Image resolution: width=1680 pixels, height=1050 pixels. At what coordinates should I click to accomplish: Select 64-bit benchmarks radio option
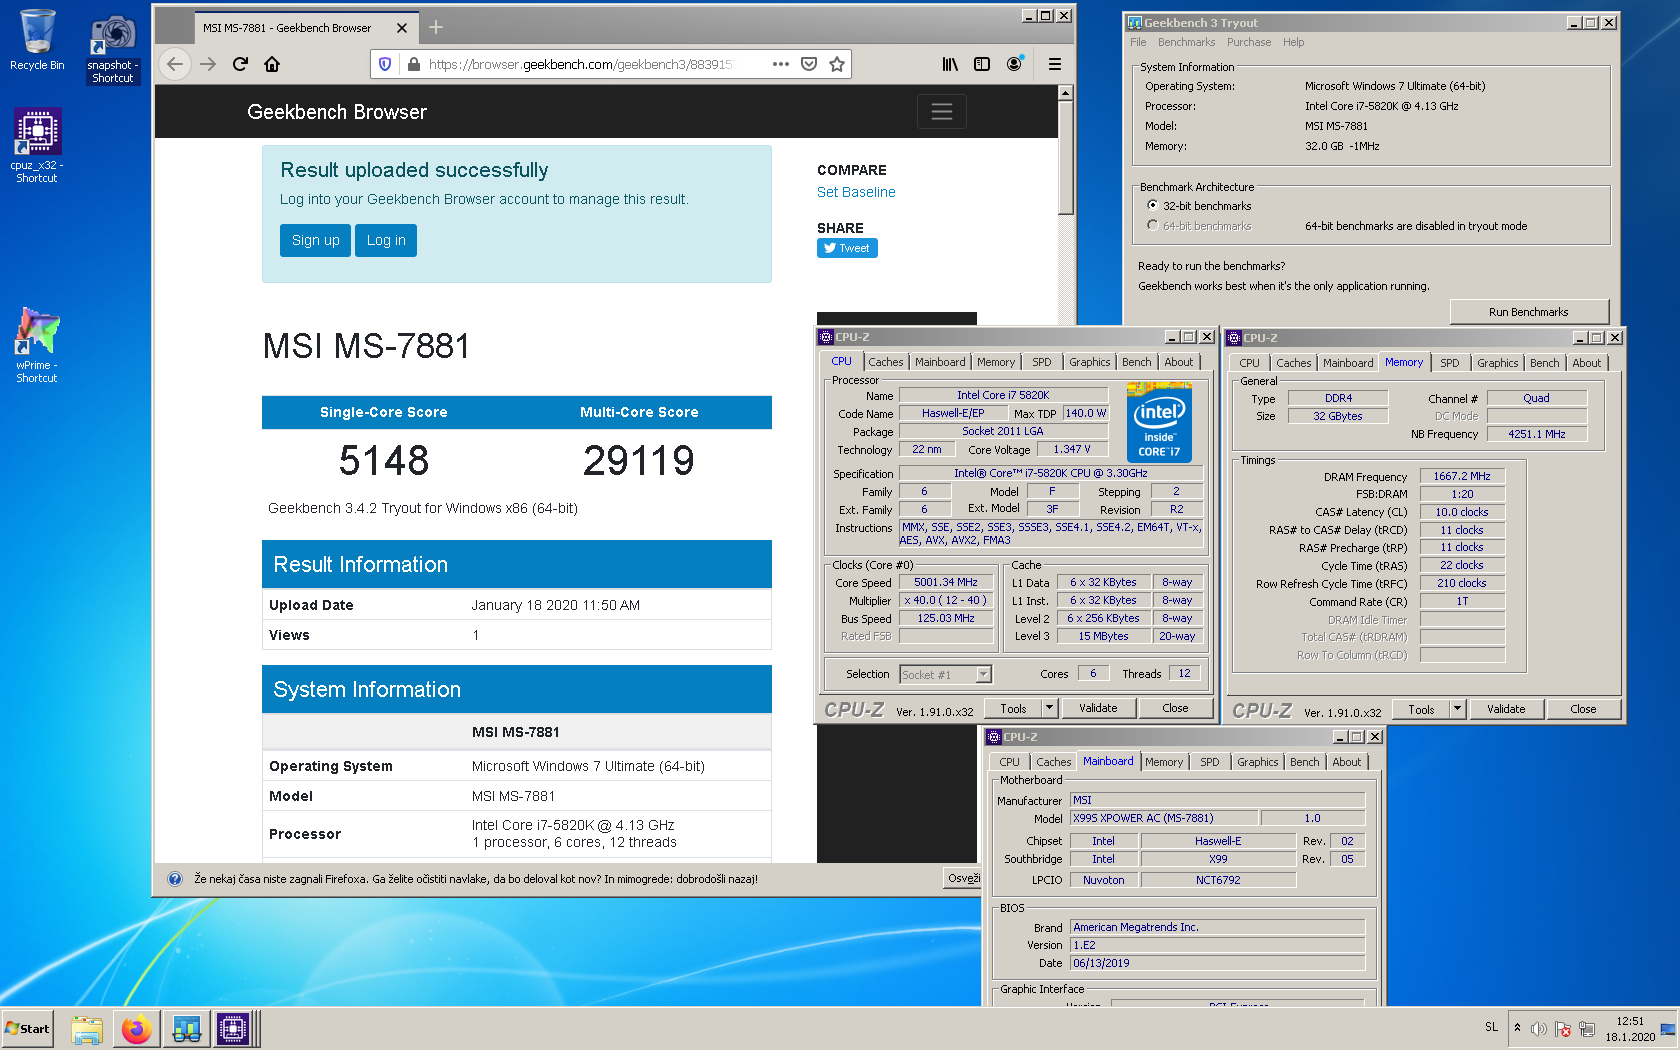point(1153,225)
